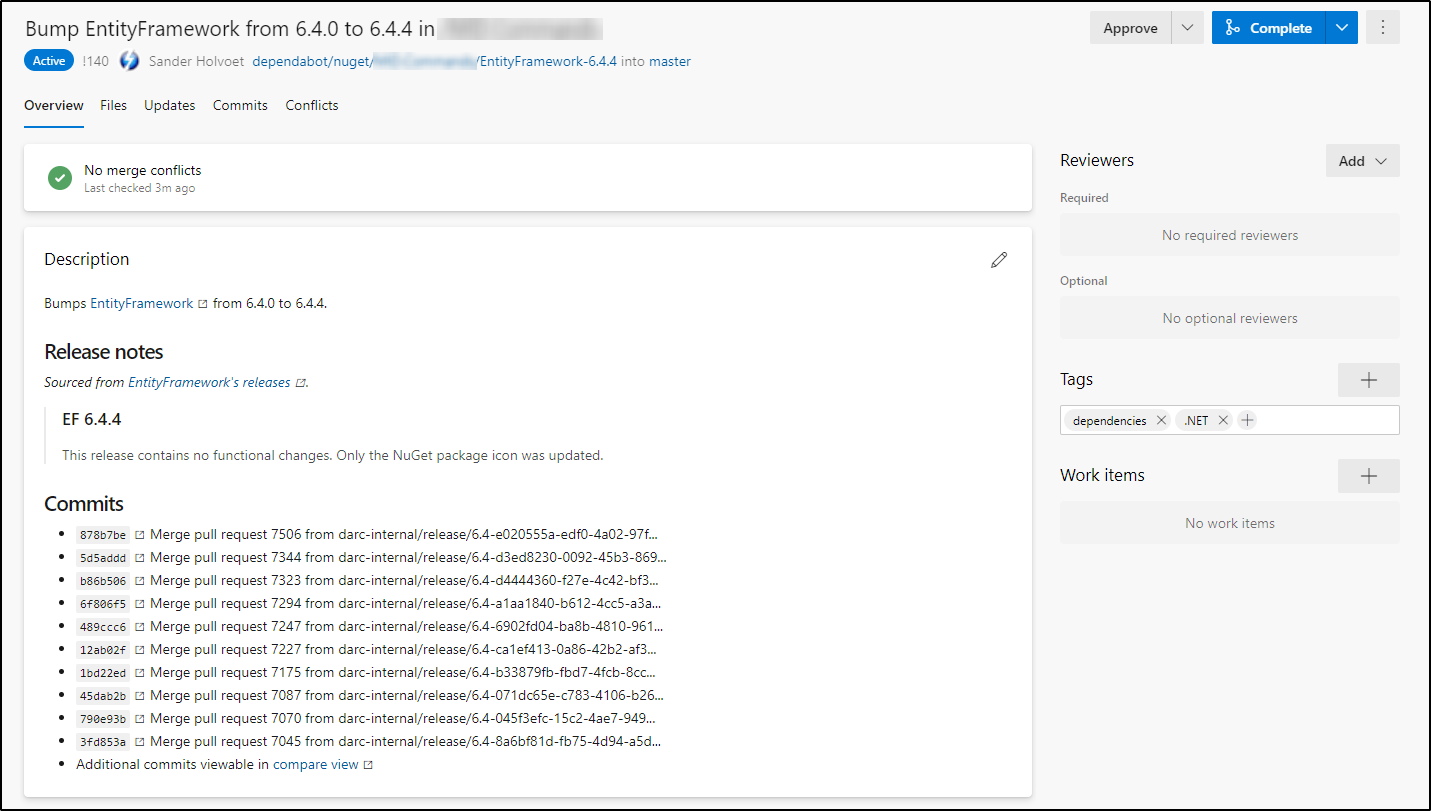1431x811 pixels.
Task: Remove the .NET tag
Action: click(1223, 420)
